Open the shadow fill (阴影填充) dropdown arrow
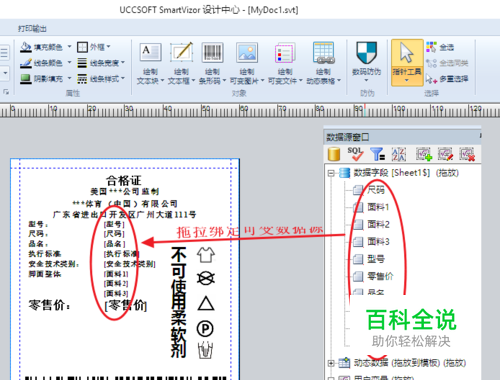The height and width of the screenshot is (380, 500). (69, 78)
